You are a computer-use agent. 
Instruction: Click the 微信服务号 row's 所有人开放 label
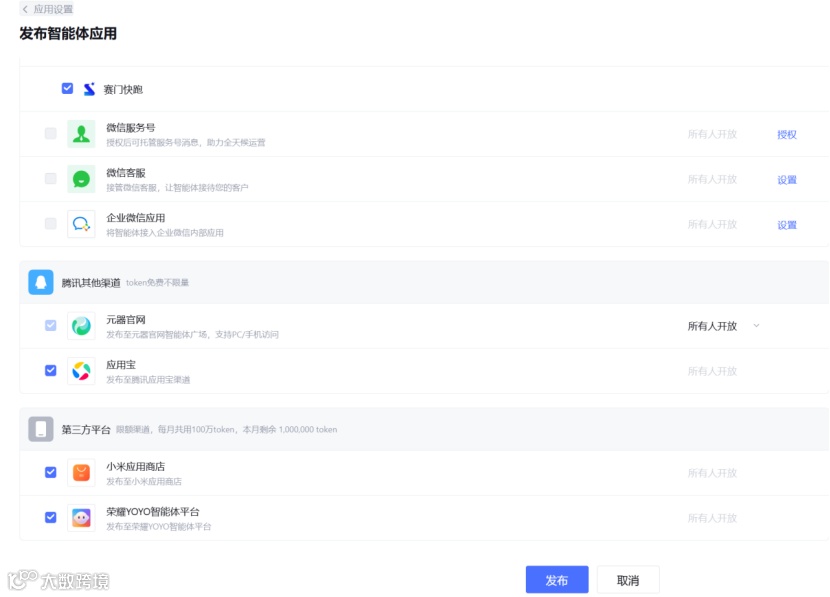click(712, 134)
